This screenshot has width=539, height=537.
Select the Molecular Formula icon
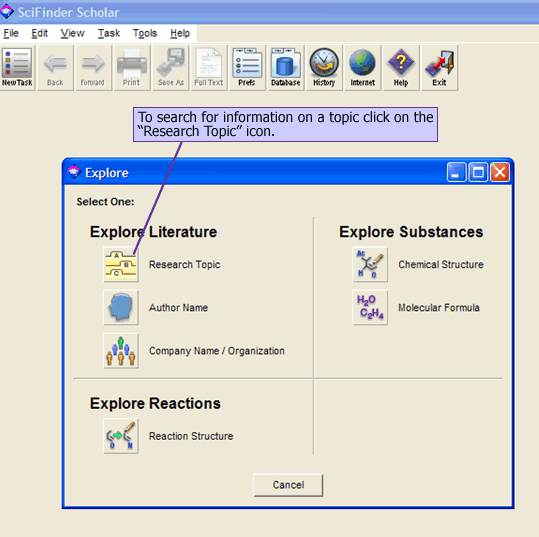point(370,307)
